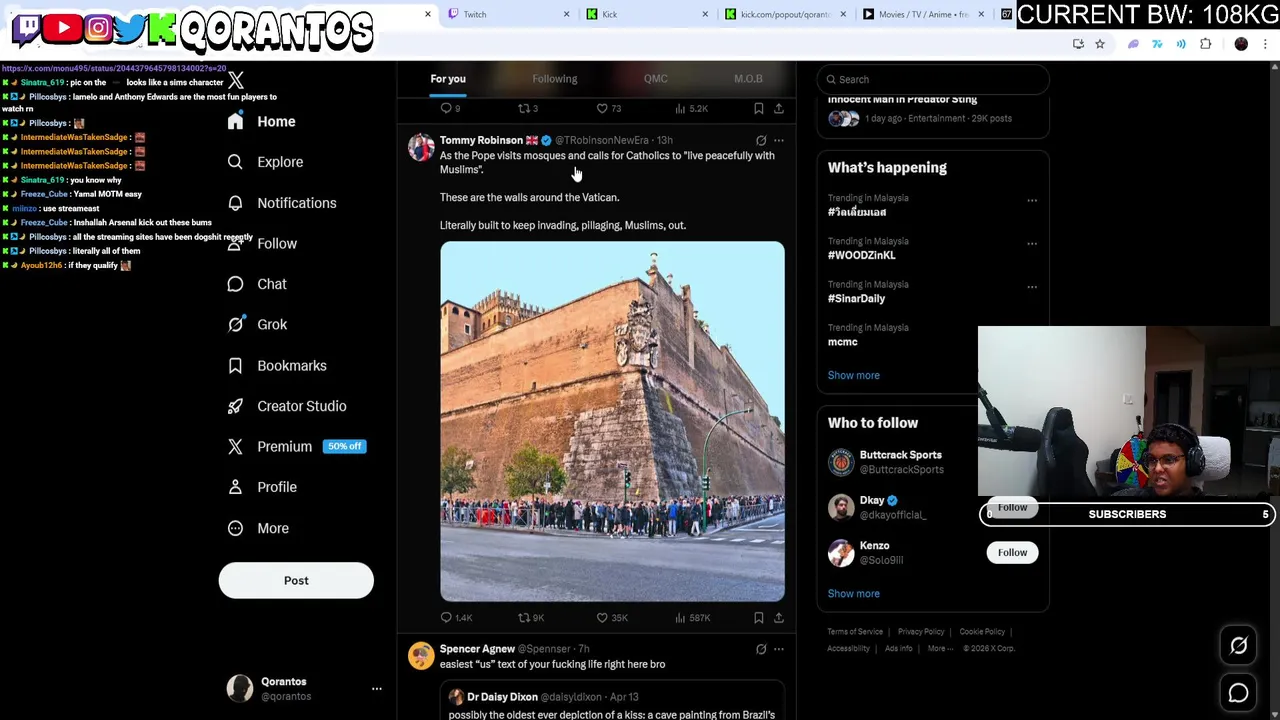The width and height of the screenshot is (1280, 720).
Task: Click the X Search field
Action: [x=933, y=79]
